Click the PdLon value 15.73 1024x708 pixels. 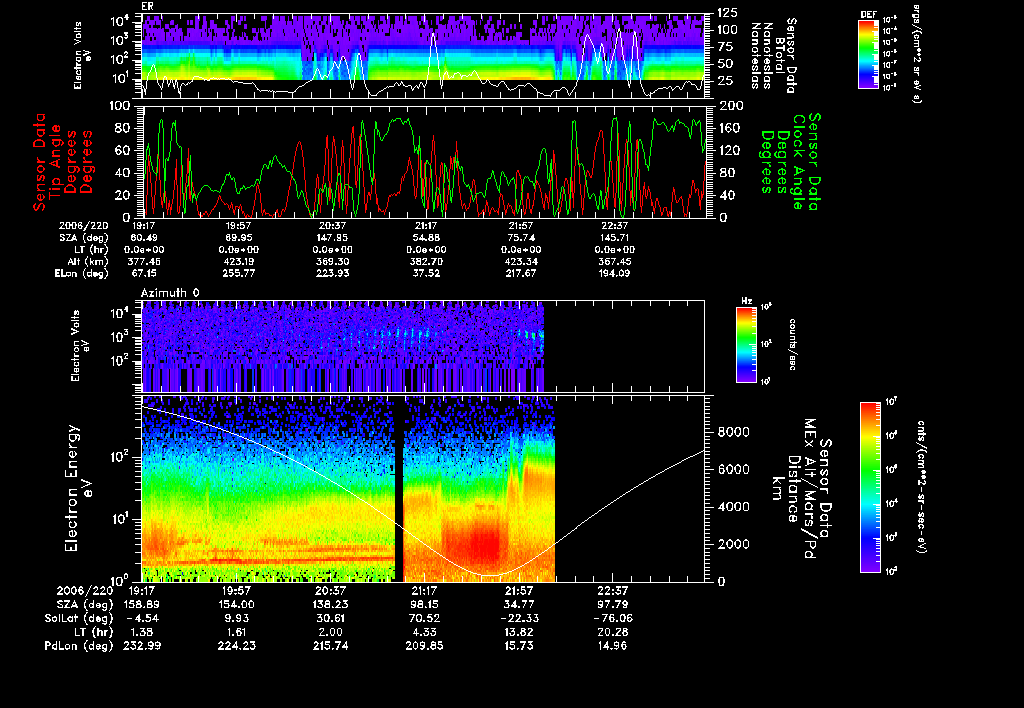click(519, 646)
